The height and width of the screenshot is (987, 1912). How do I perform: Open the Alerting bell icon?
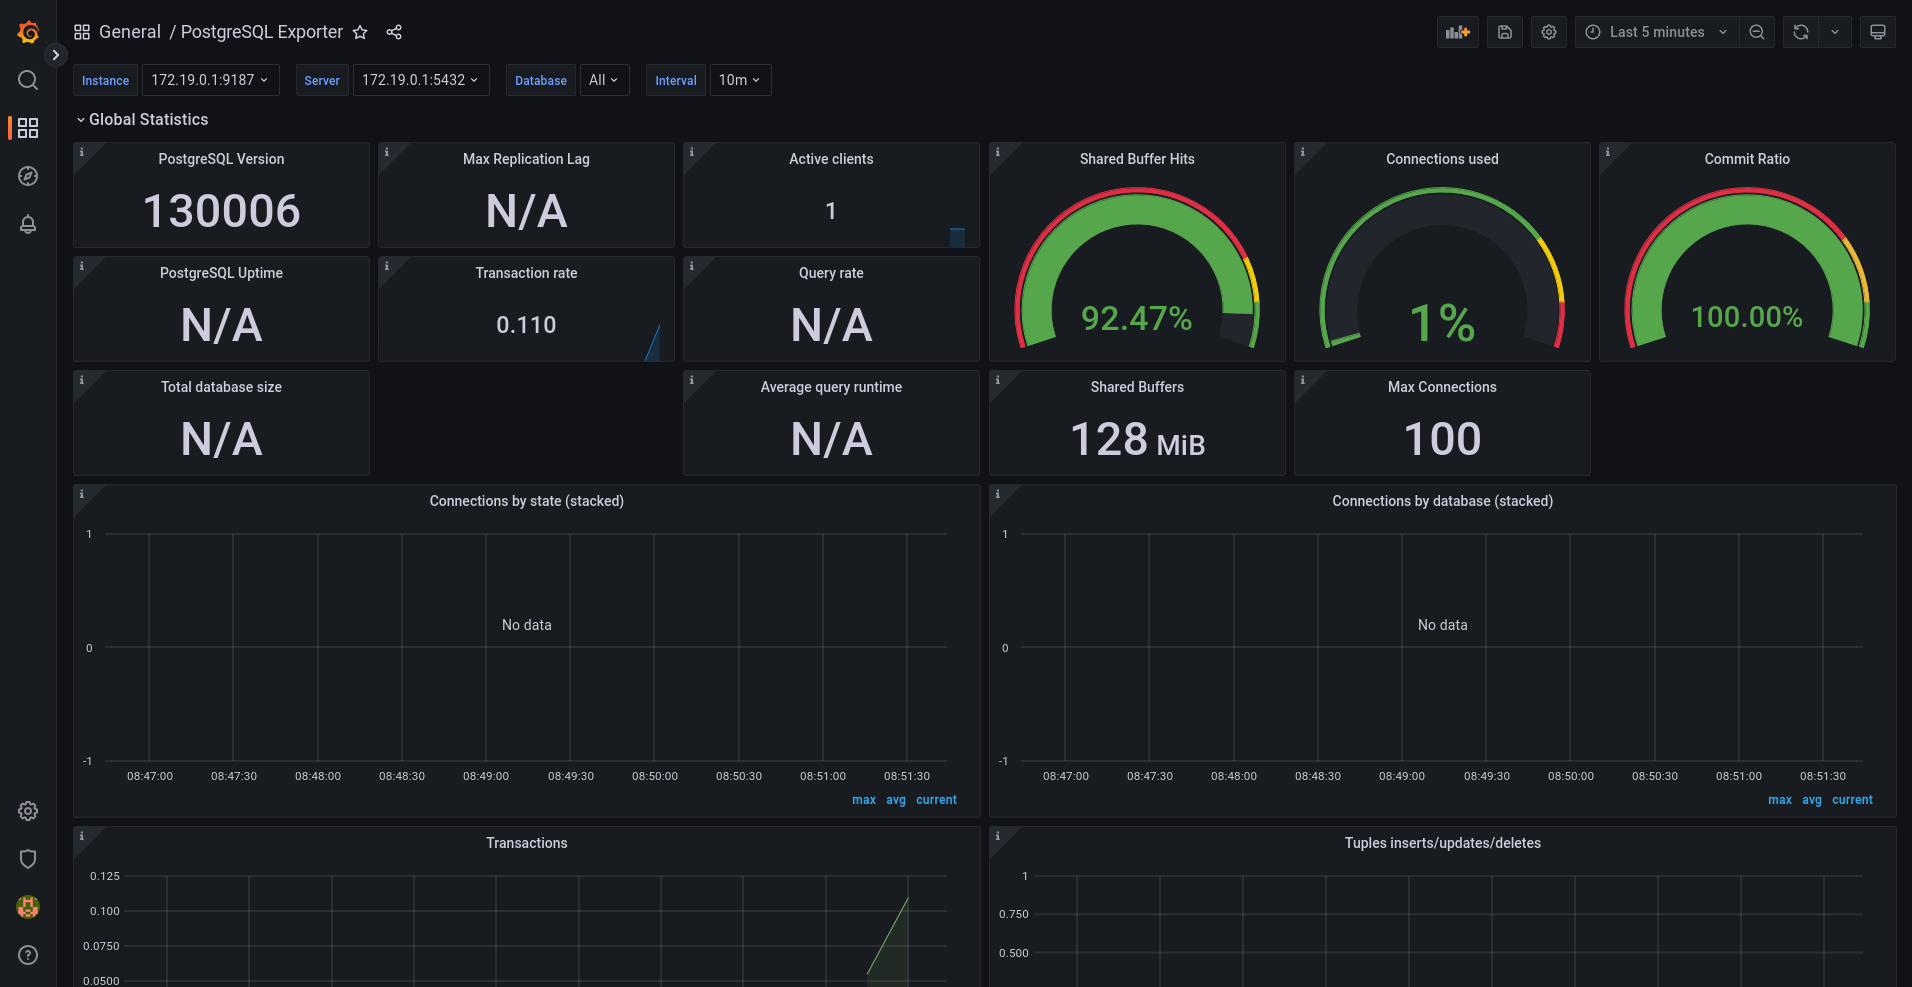coord(28,224)
